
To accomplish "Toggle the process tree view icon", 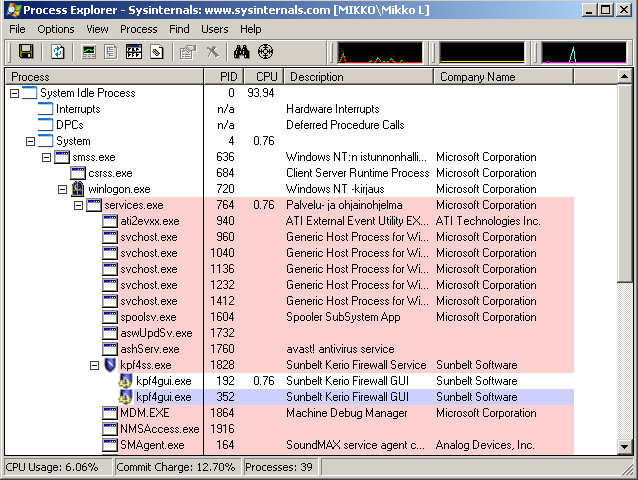I will point(111,52).
